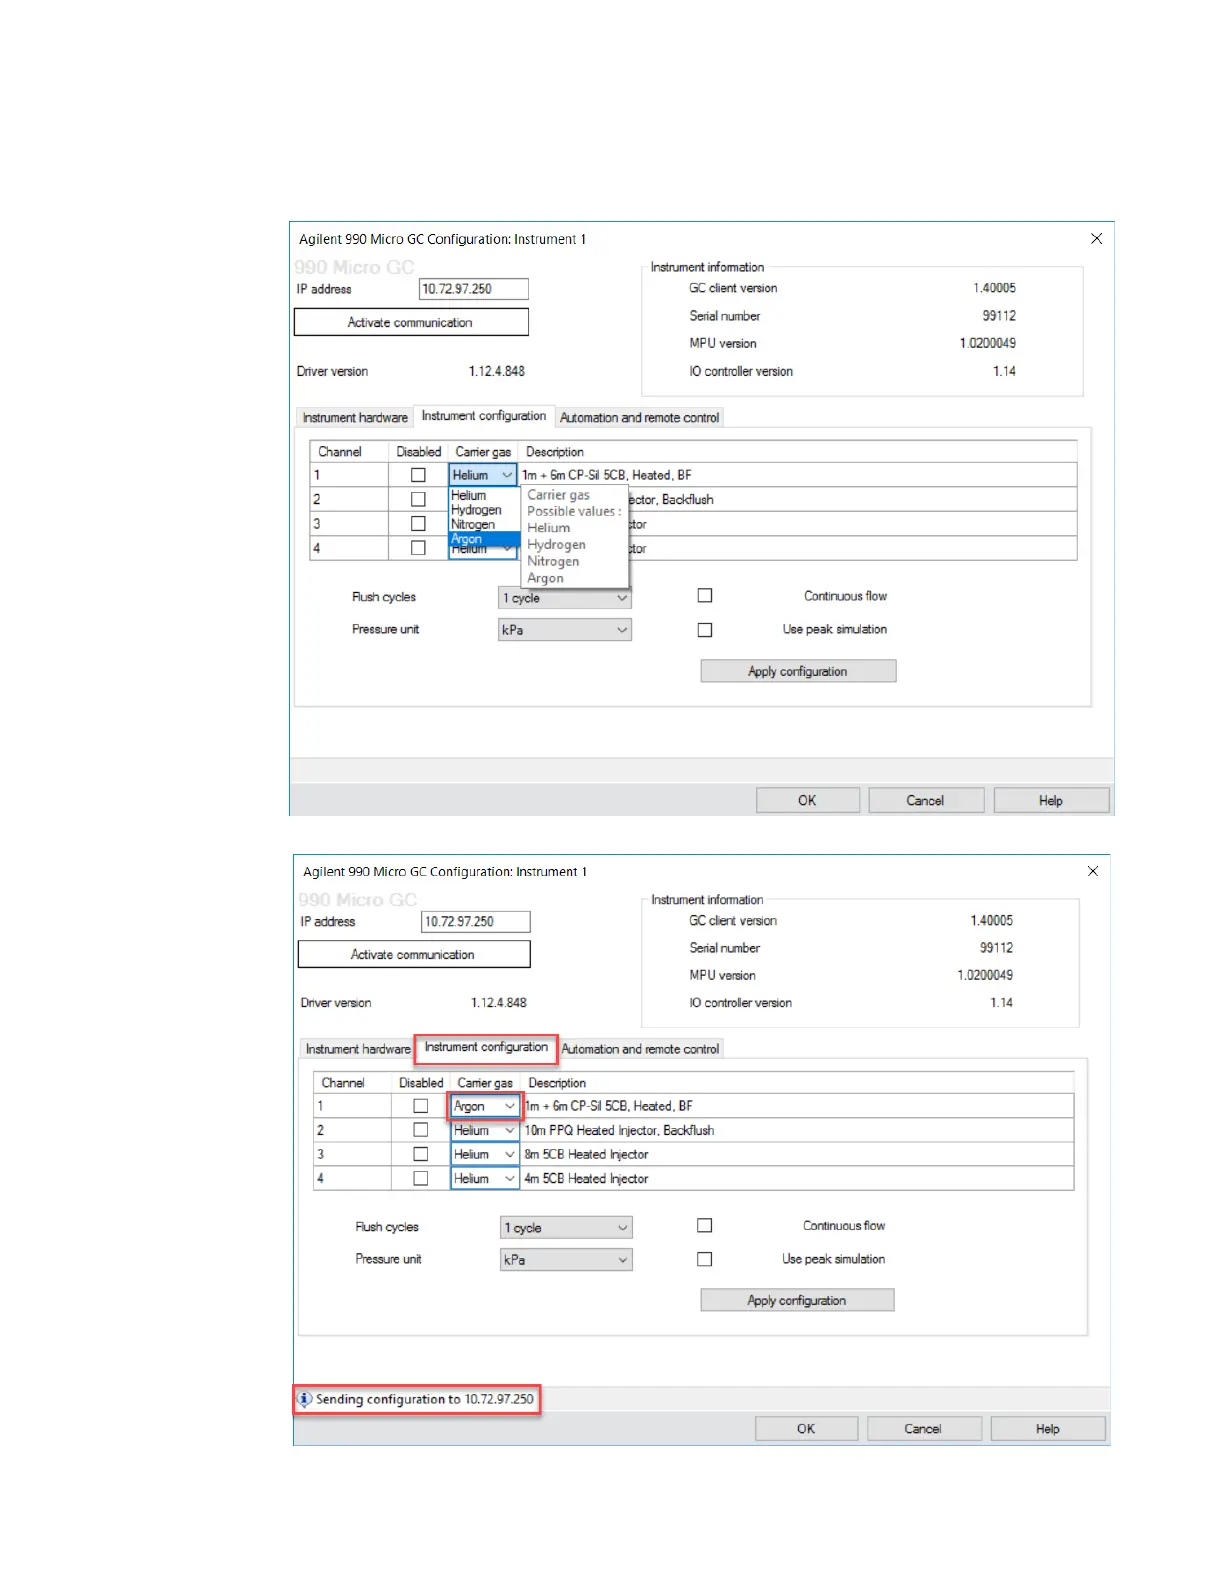Open channel 3 Helium dropdown in lower dialog

485,1154
